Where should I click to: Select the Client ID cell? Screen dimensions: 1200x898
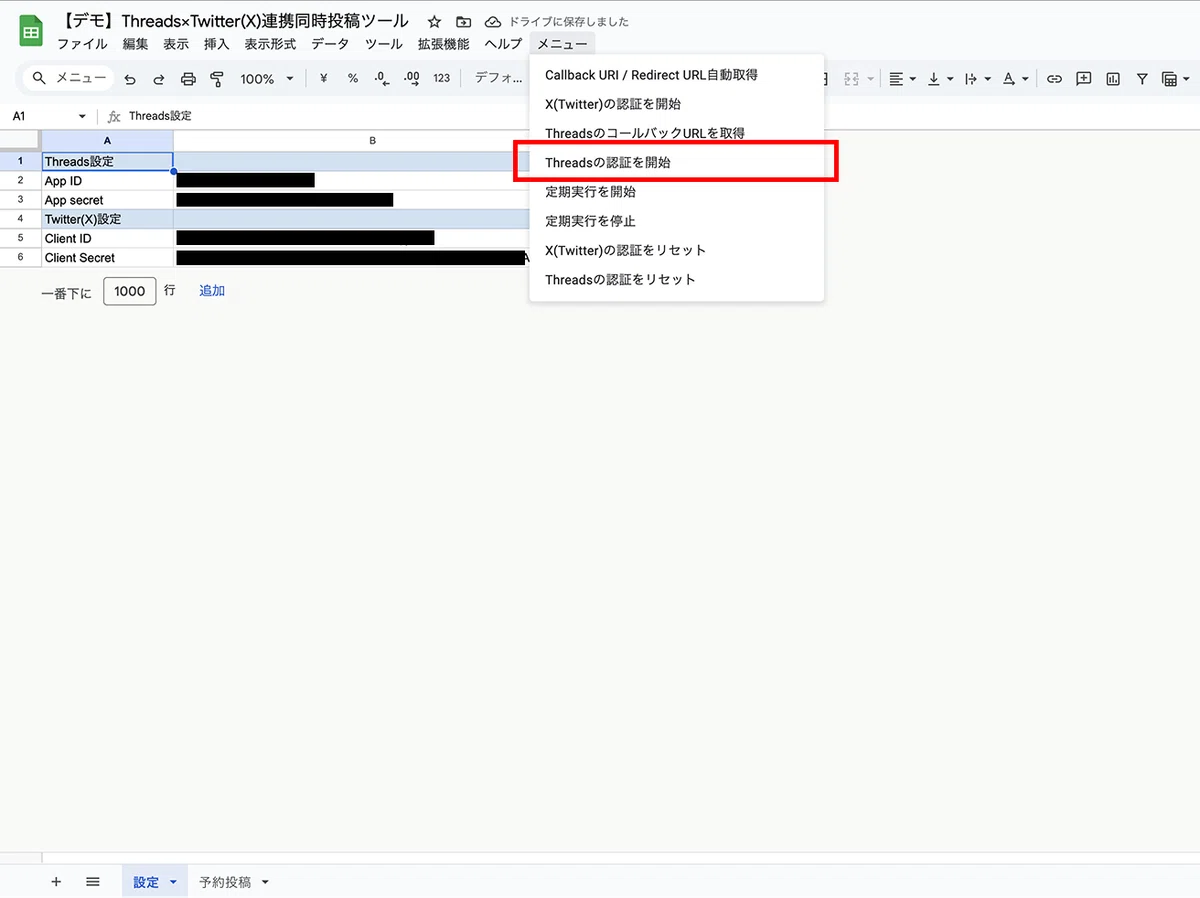pos(107,238)
